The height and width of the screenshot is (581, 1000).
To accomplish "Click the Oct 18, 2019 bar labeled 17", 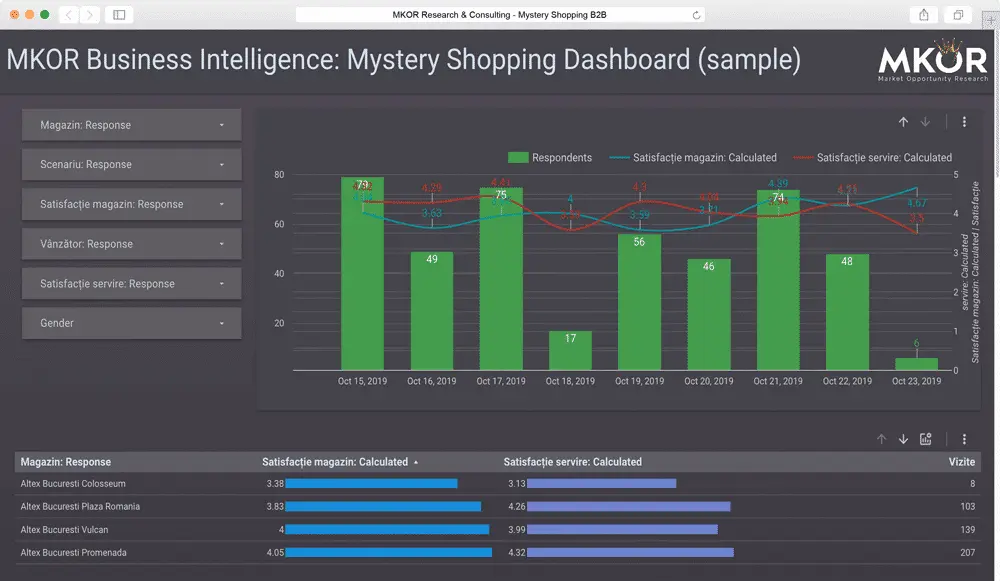I will tap(570, 351).
